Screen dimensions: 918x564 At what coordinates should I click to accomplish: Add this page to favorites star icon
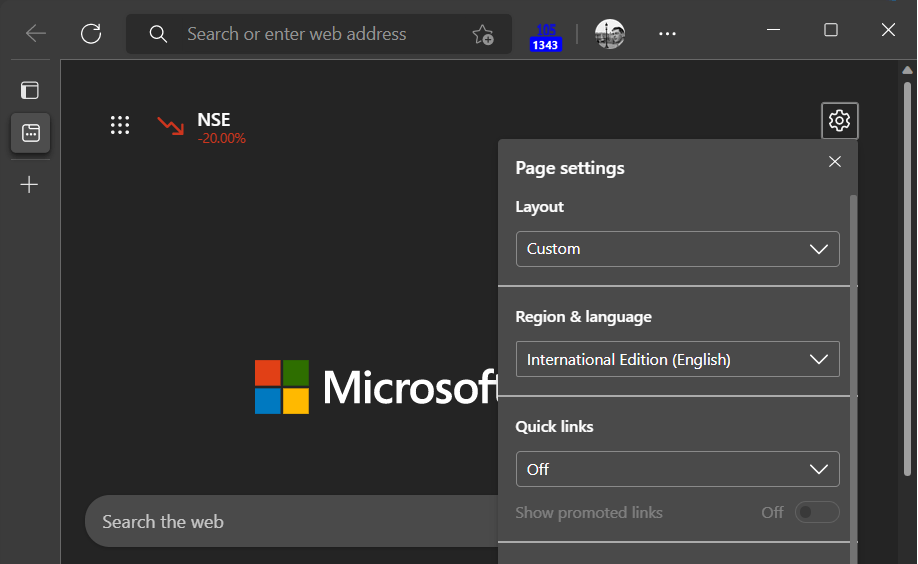[x=483, y=35]
